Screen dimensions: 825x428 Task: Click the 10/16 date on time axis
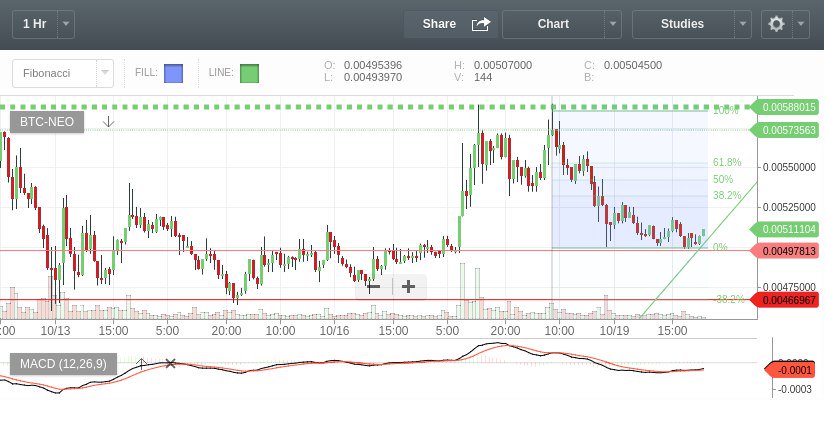click(335, 331)
